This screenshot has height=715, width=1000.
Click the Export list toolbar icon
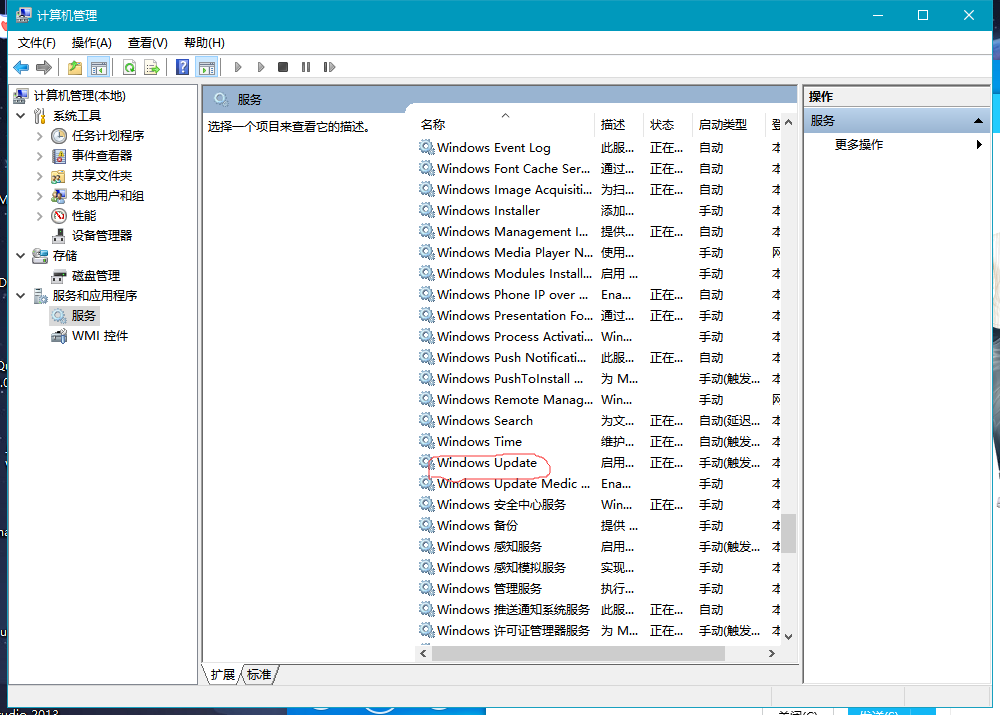tap(152, 67)
